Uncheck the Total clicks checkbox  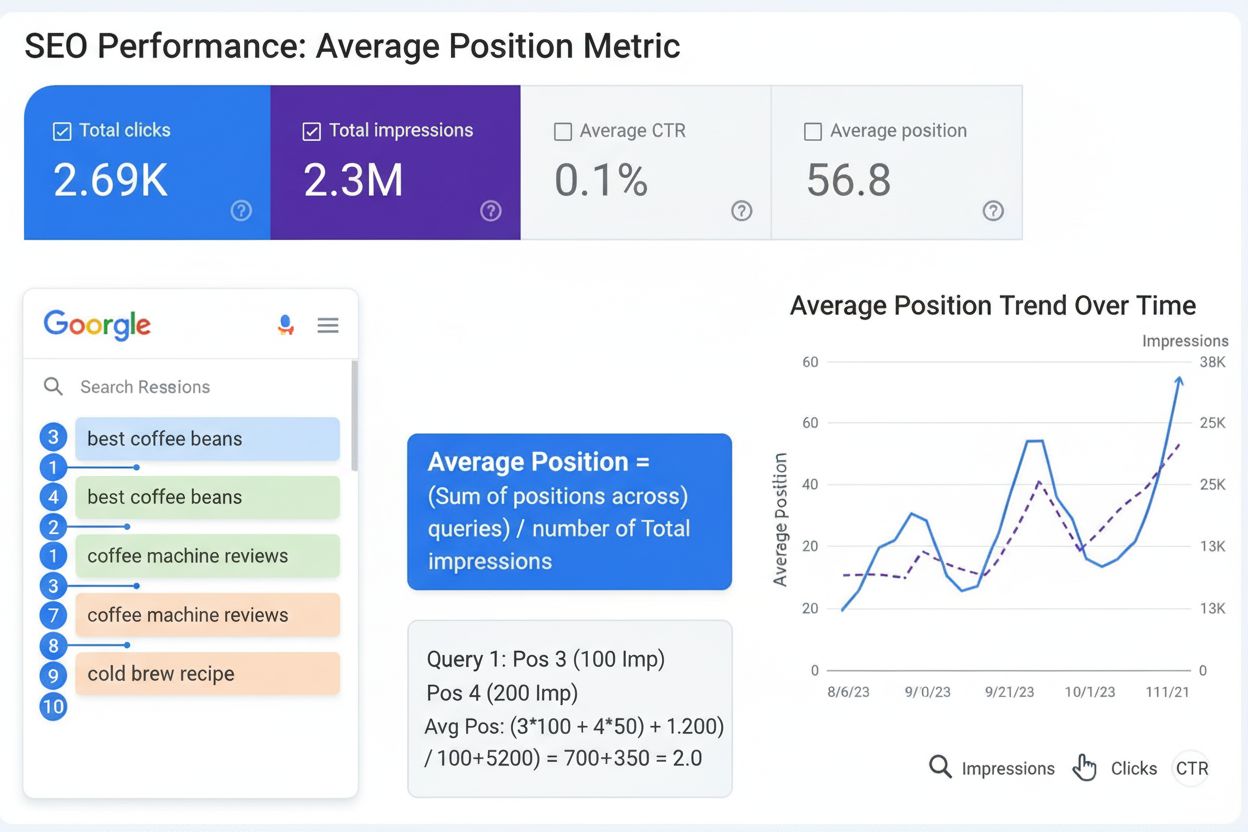pos(62,131)
